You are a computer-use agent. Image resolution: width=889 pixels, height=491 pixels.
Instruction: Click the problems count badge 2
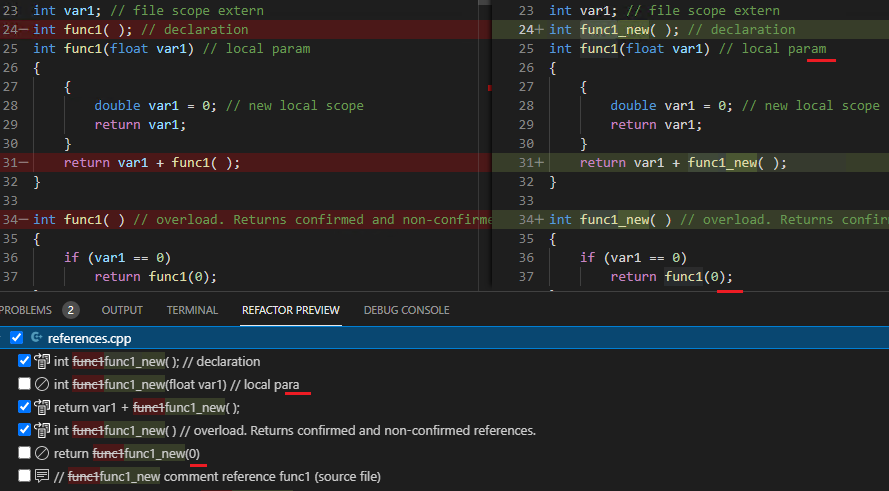71,310
